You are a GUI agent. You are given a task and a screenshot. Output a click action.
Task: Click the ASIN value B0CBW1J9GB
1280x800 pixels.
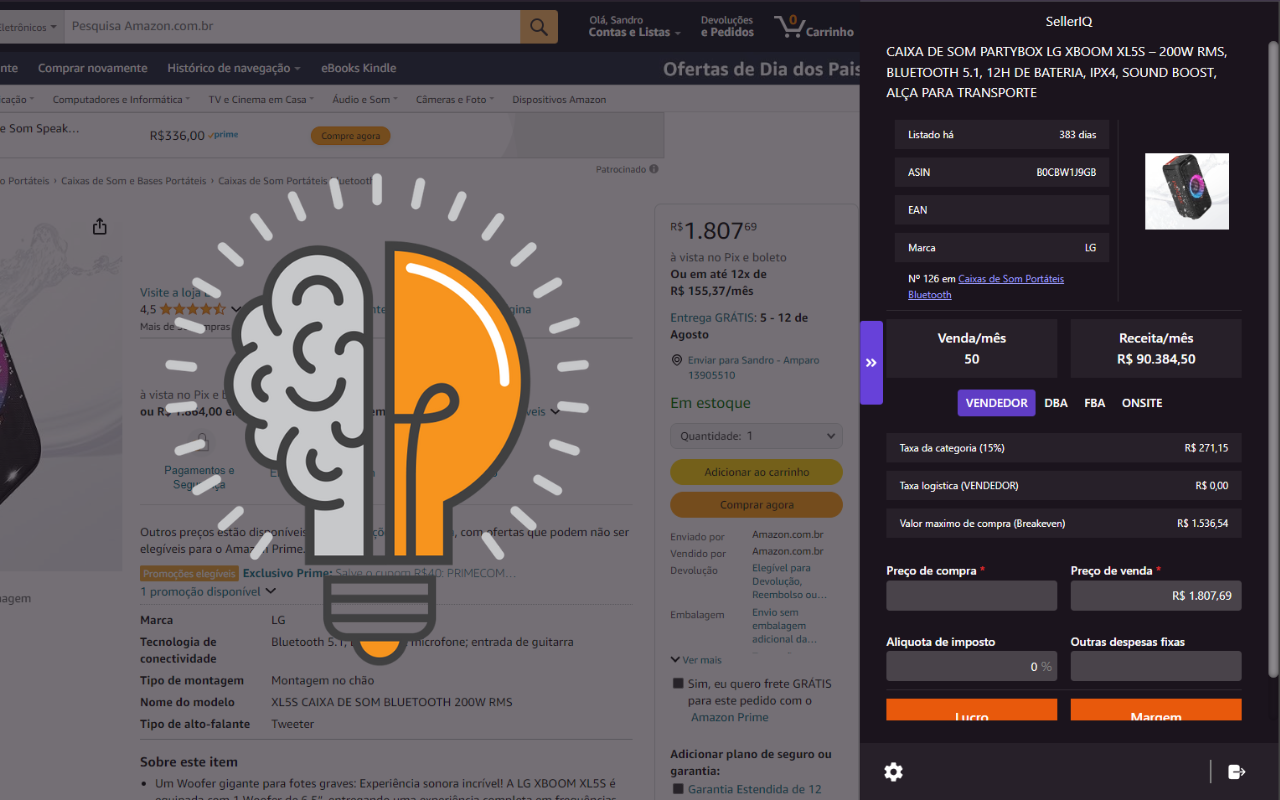[1066, 172]
